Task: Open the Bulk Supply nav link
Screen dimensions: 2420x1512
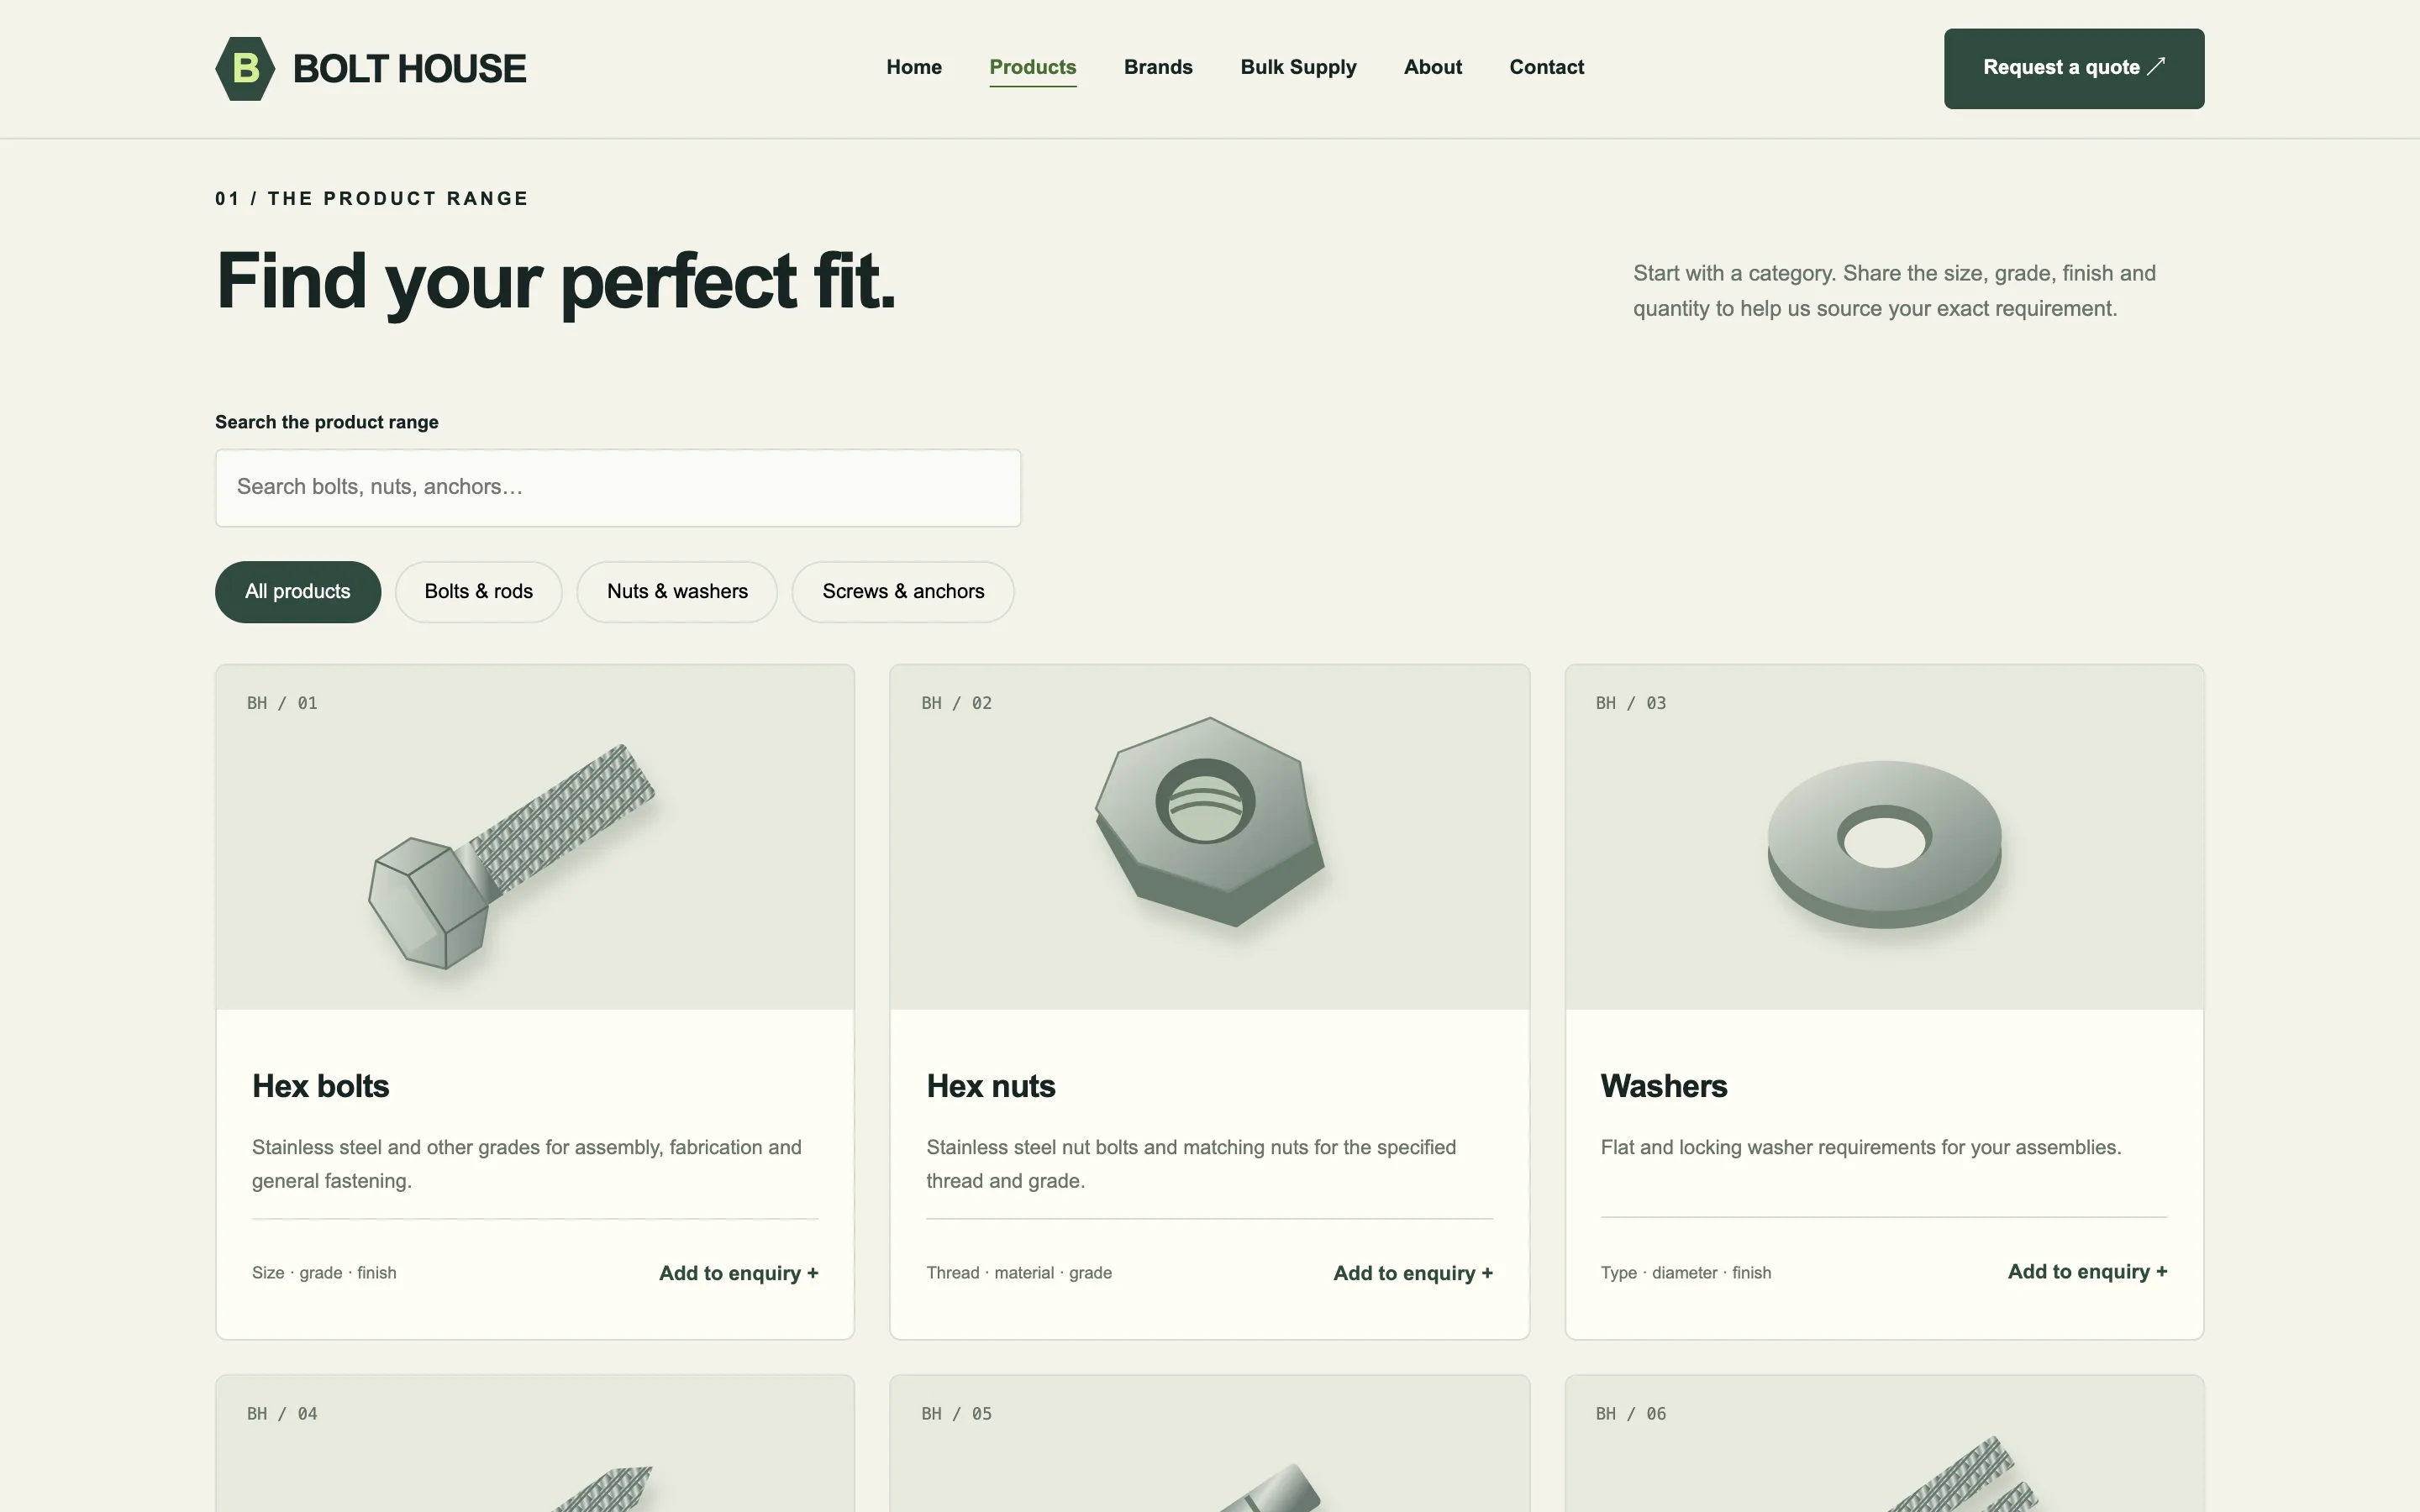Action: tap(1298, 67)
